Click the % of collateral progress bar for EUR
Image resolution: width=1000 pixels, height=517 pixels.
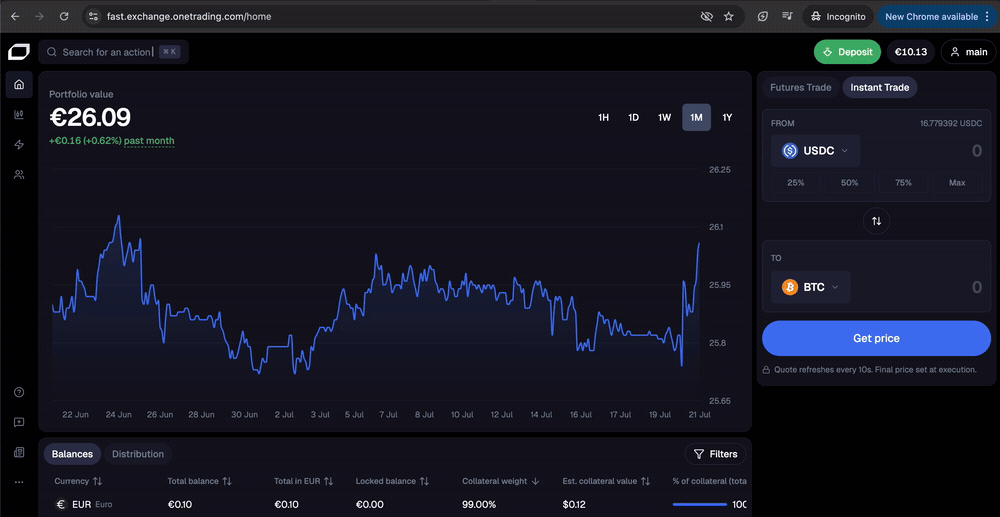[x=700, y=504]
